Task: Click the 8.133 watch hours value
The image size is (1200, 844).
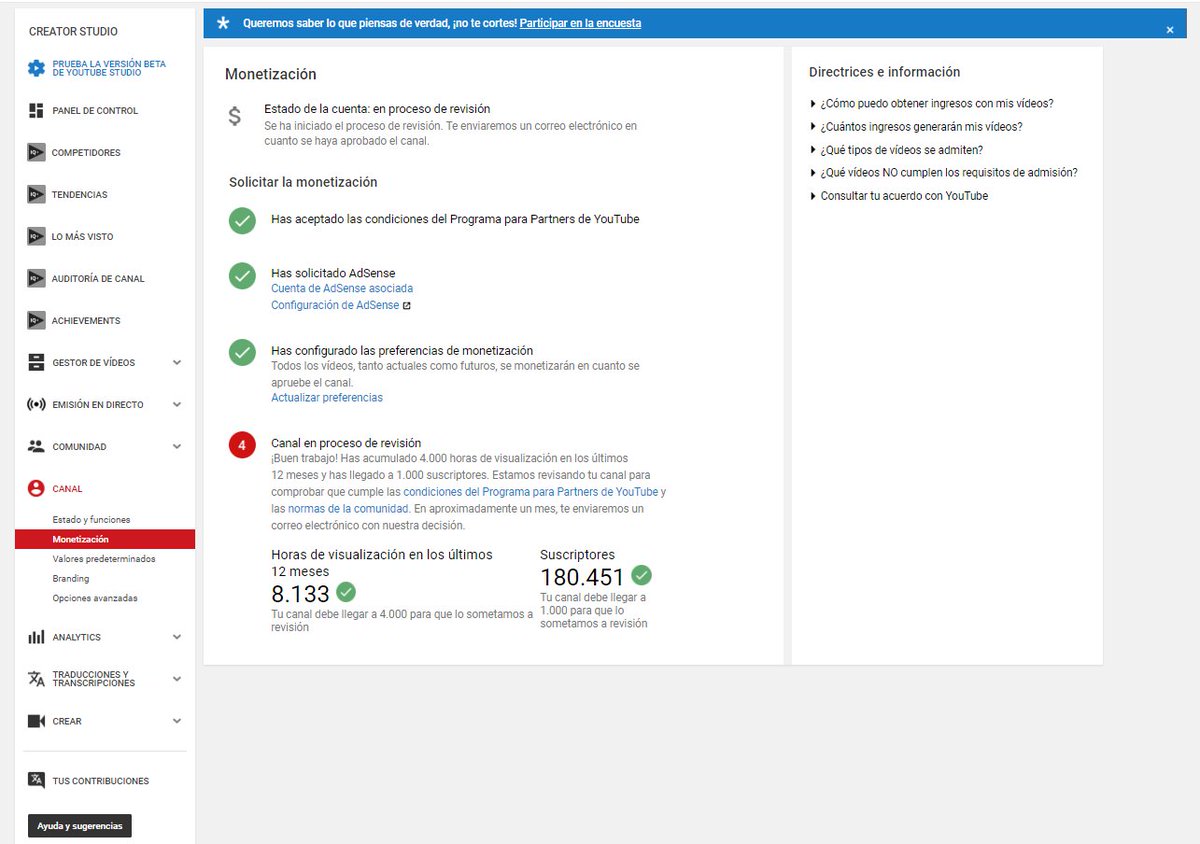Action: 300,594
